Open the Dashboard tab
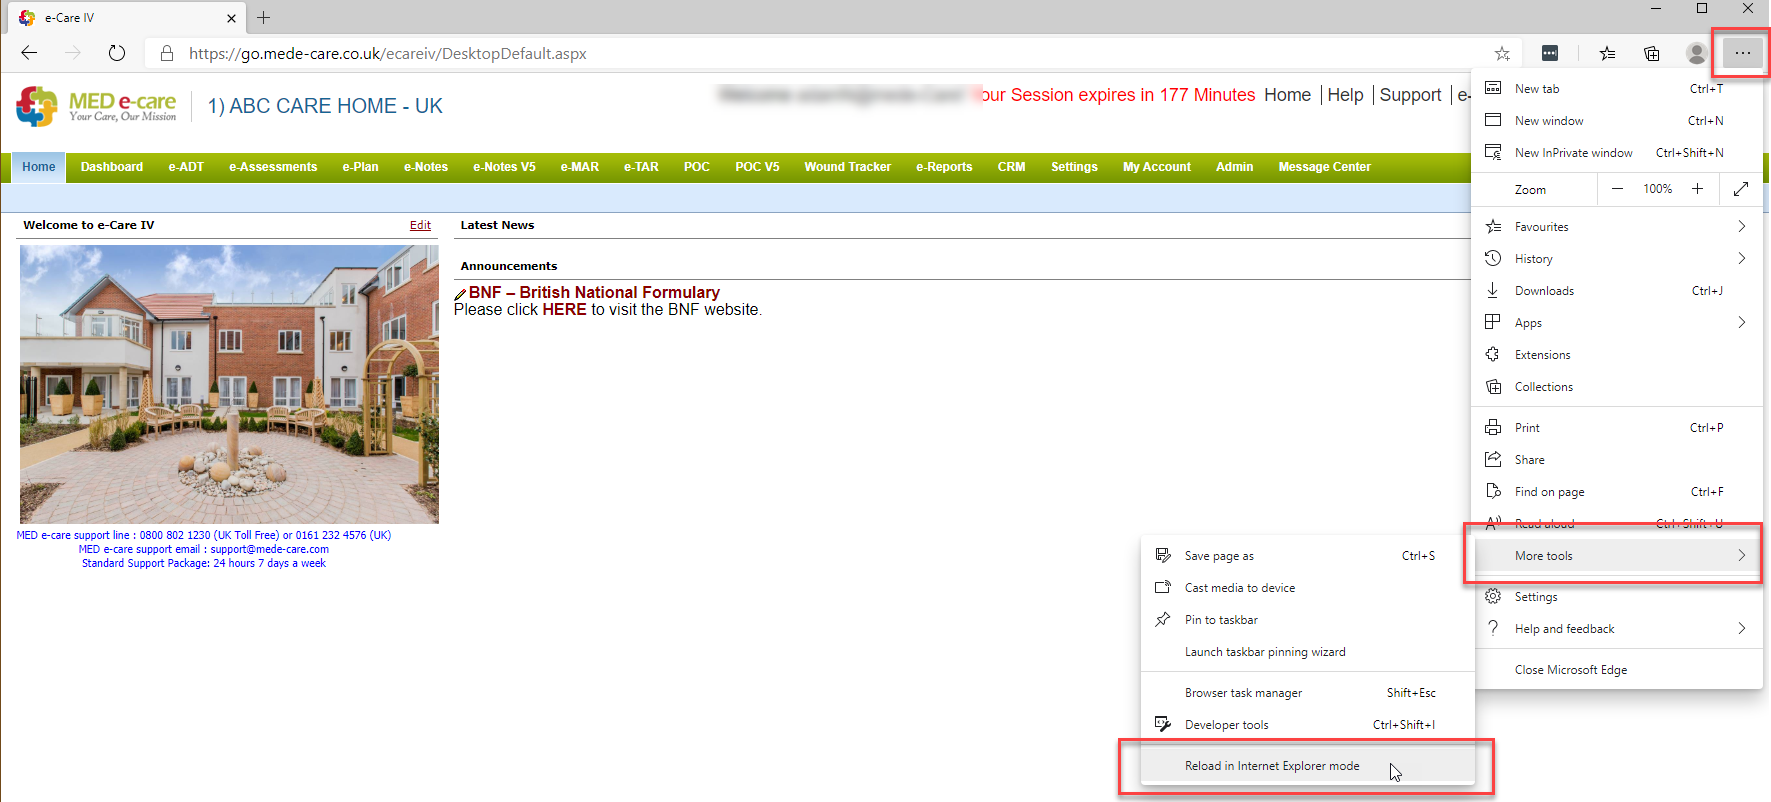 tap(112, 167)
